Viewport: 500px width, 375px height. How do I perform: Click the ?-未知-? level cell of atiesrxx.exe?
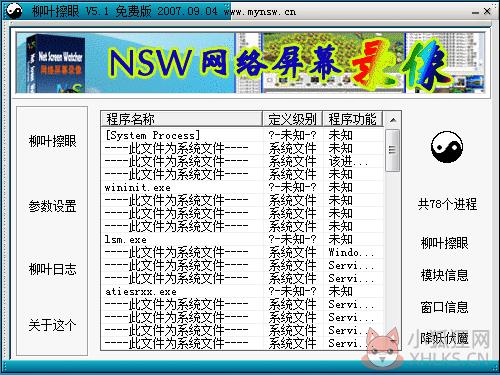coord(292,291)
